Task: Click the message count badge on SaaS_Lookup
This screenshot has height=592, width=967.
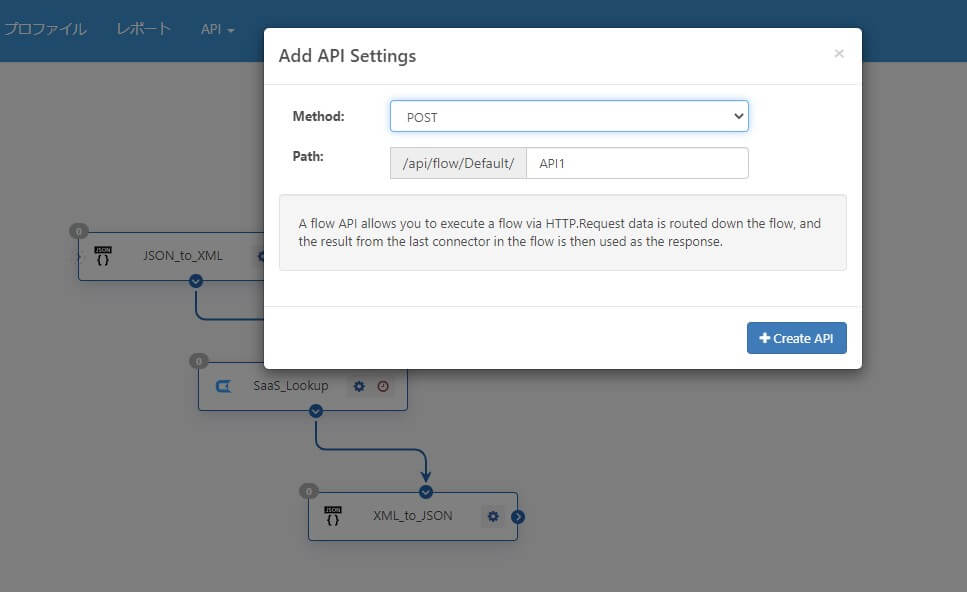Action: pyautogui.click(x=199, y=361)
